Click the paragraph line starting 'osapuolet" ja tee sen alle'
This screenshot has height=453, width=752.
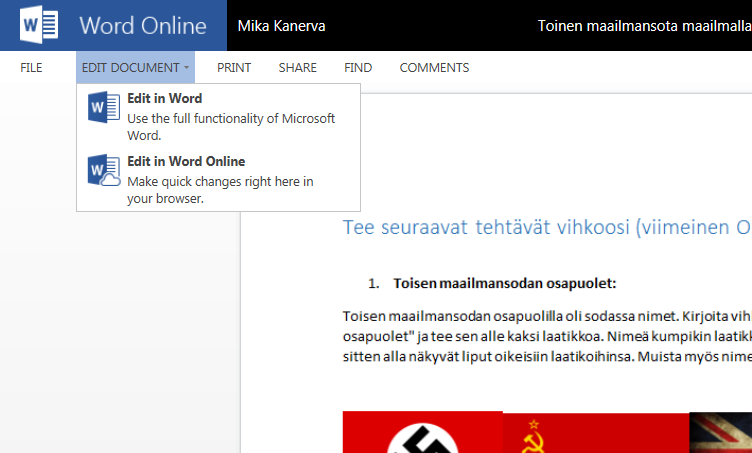coord(547,337)
